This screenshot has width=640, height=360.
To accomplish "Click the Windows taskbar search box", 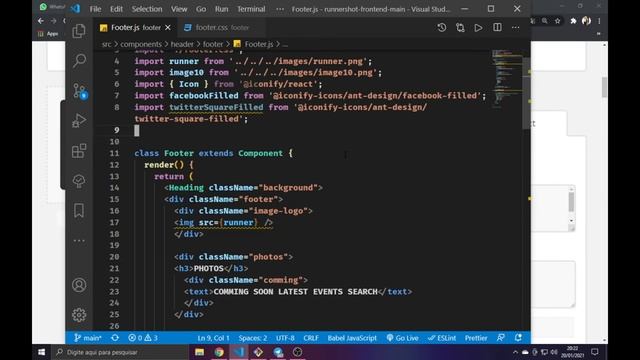I will click(x=120, y=352).
